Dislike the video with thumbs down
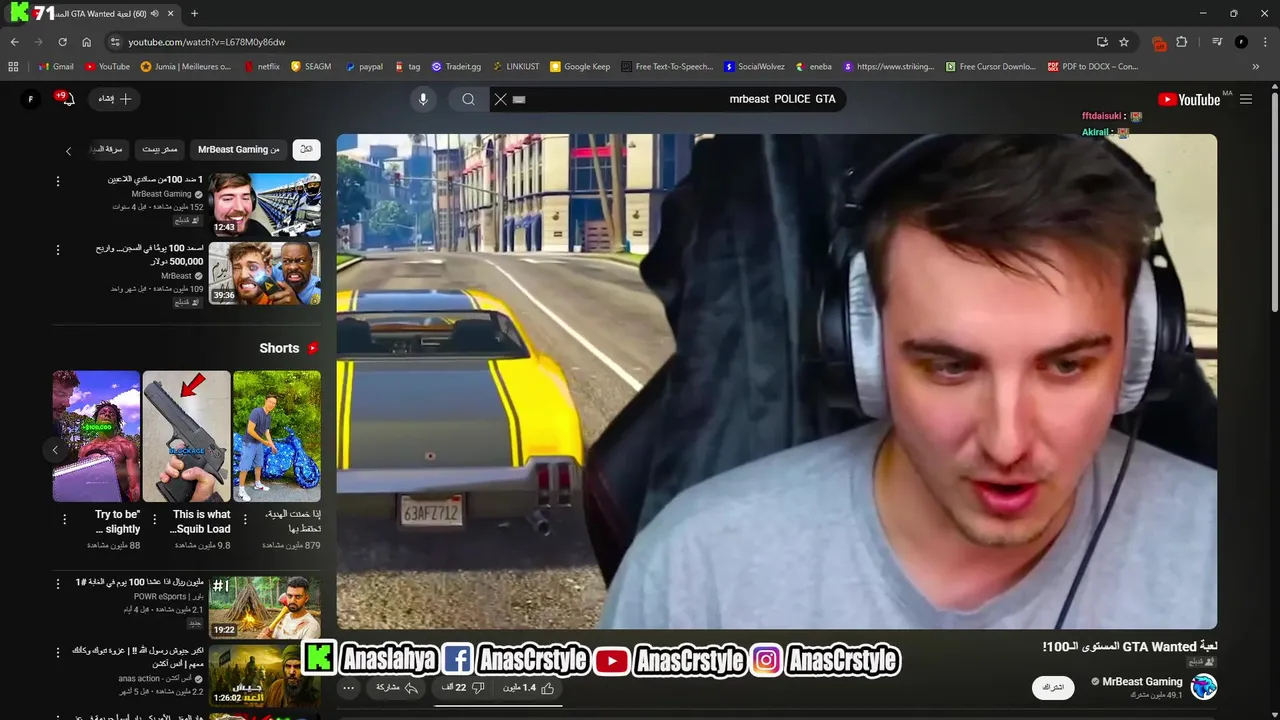Screen dimensions: 1280x720 tap(462, 688)
